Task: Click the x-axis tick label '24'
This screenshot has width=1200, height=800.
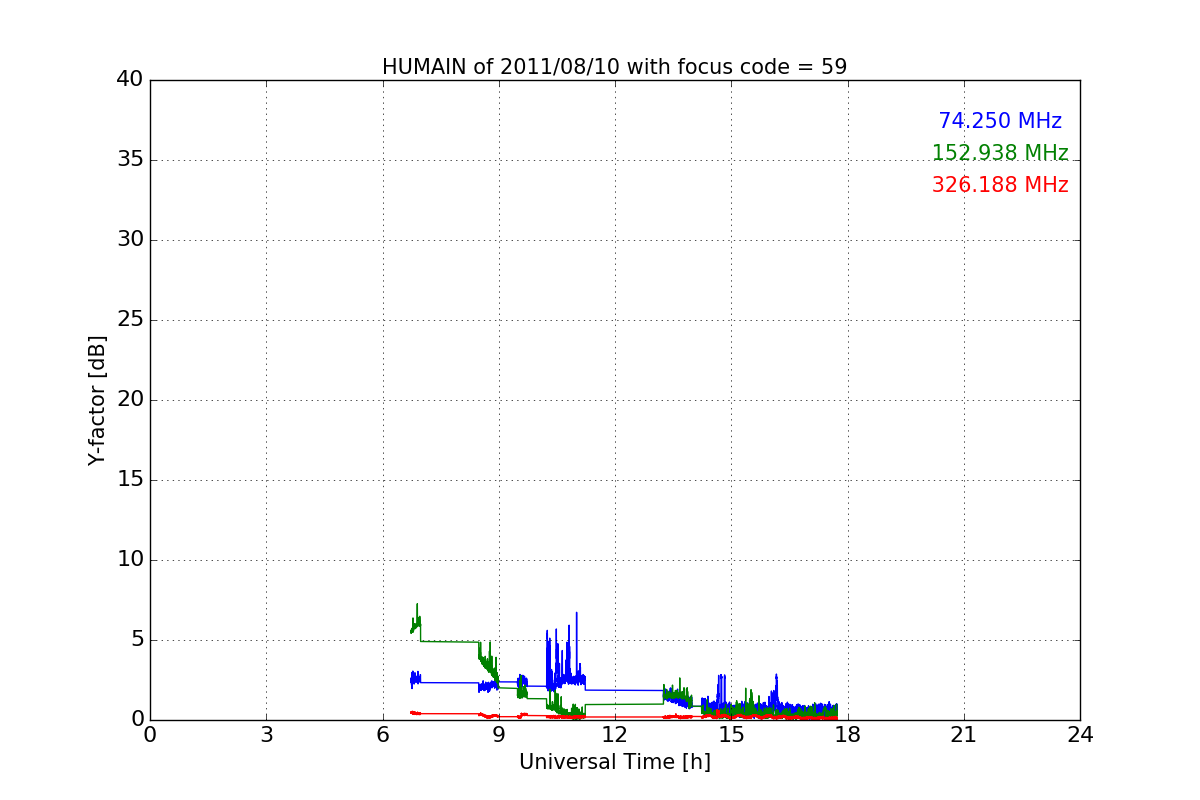Action: (1080, 735)
